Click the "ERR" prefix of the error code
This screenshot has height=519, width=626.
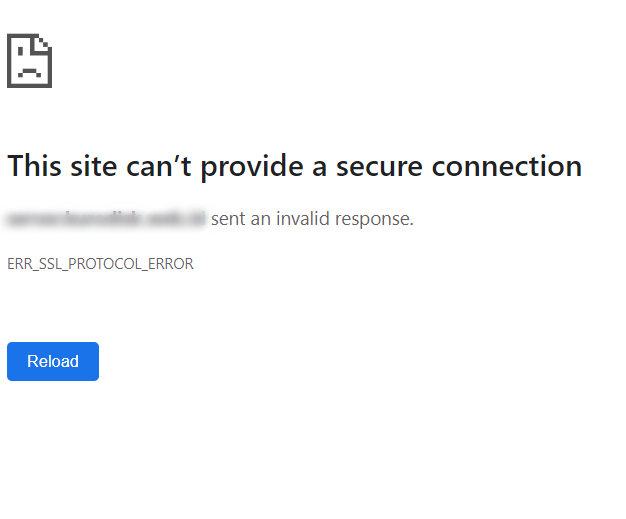coord(18,264)
